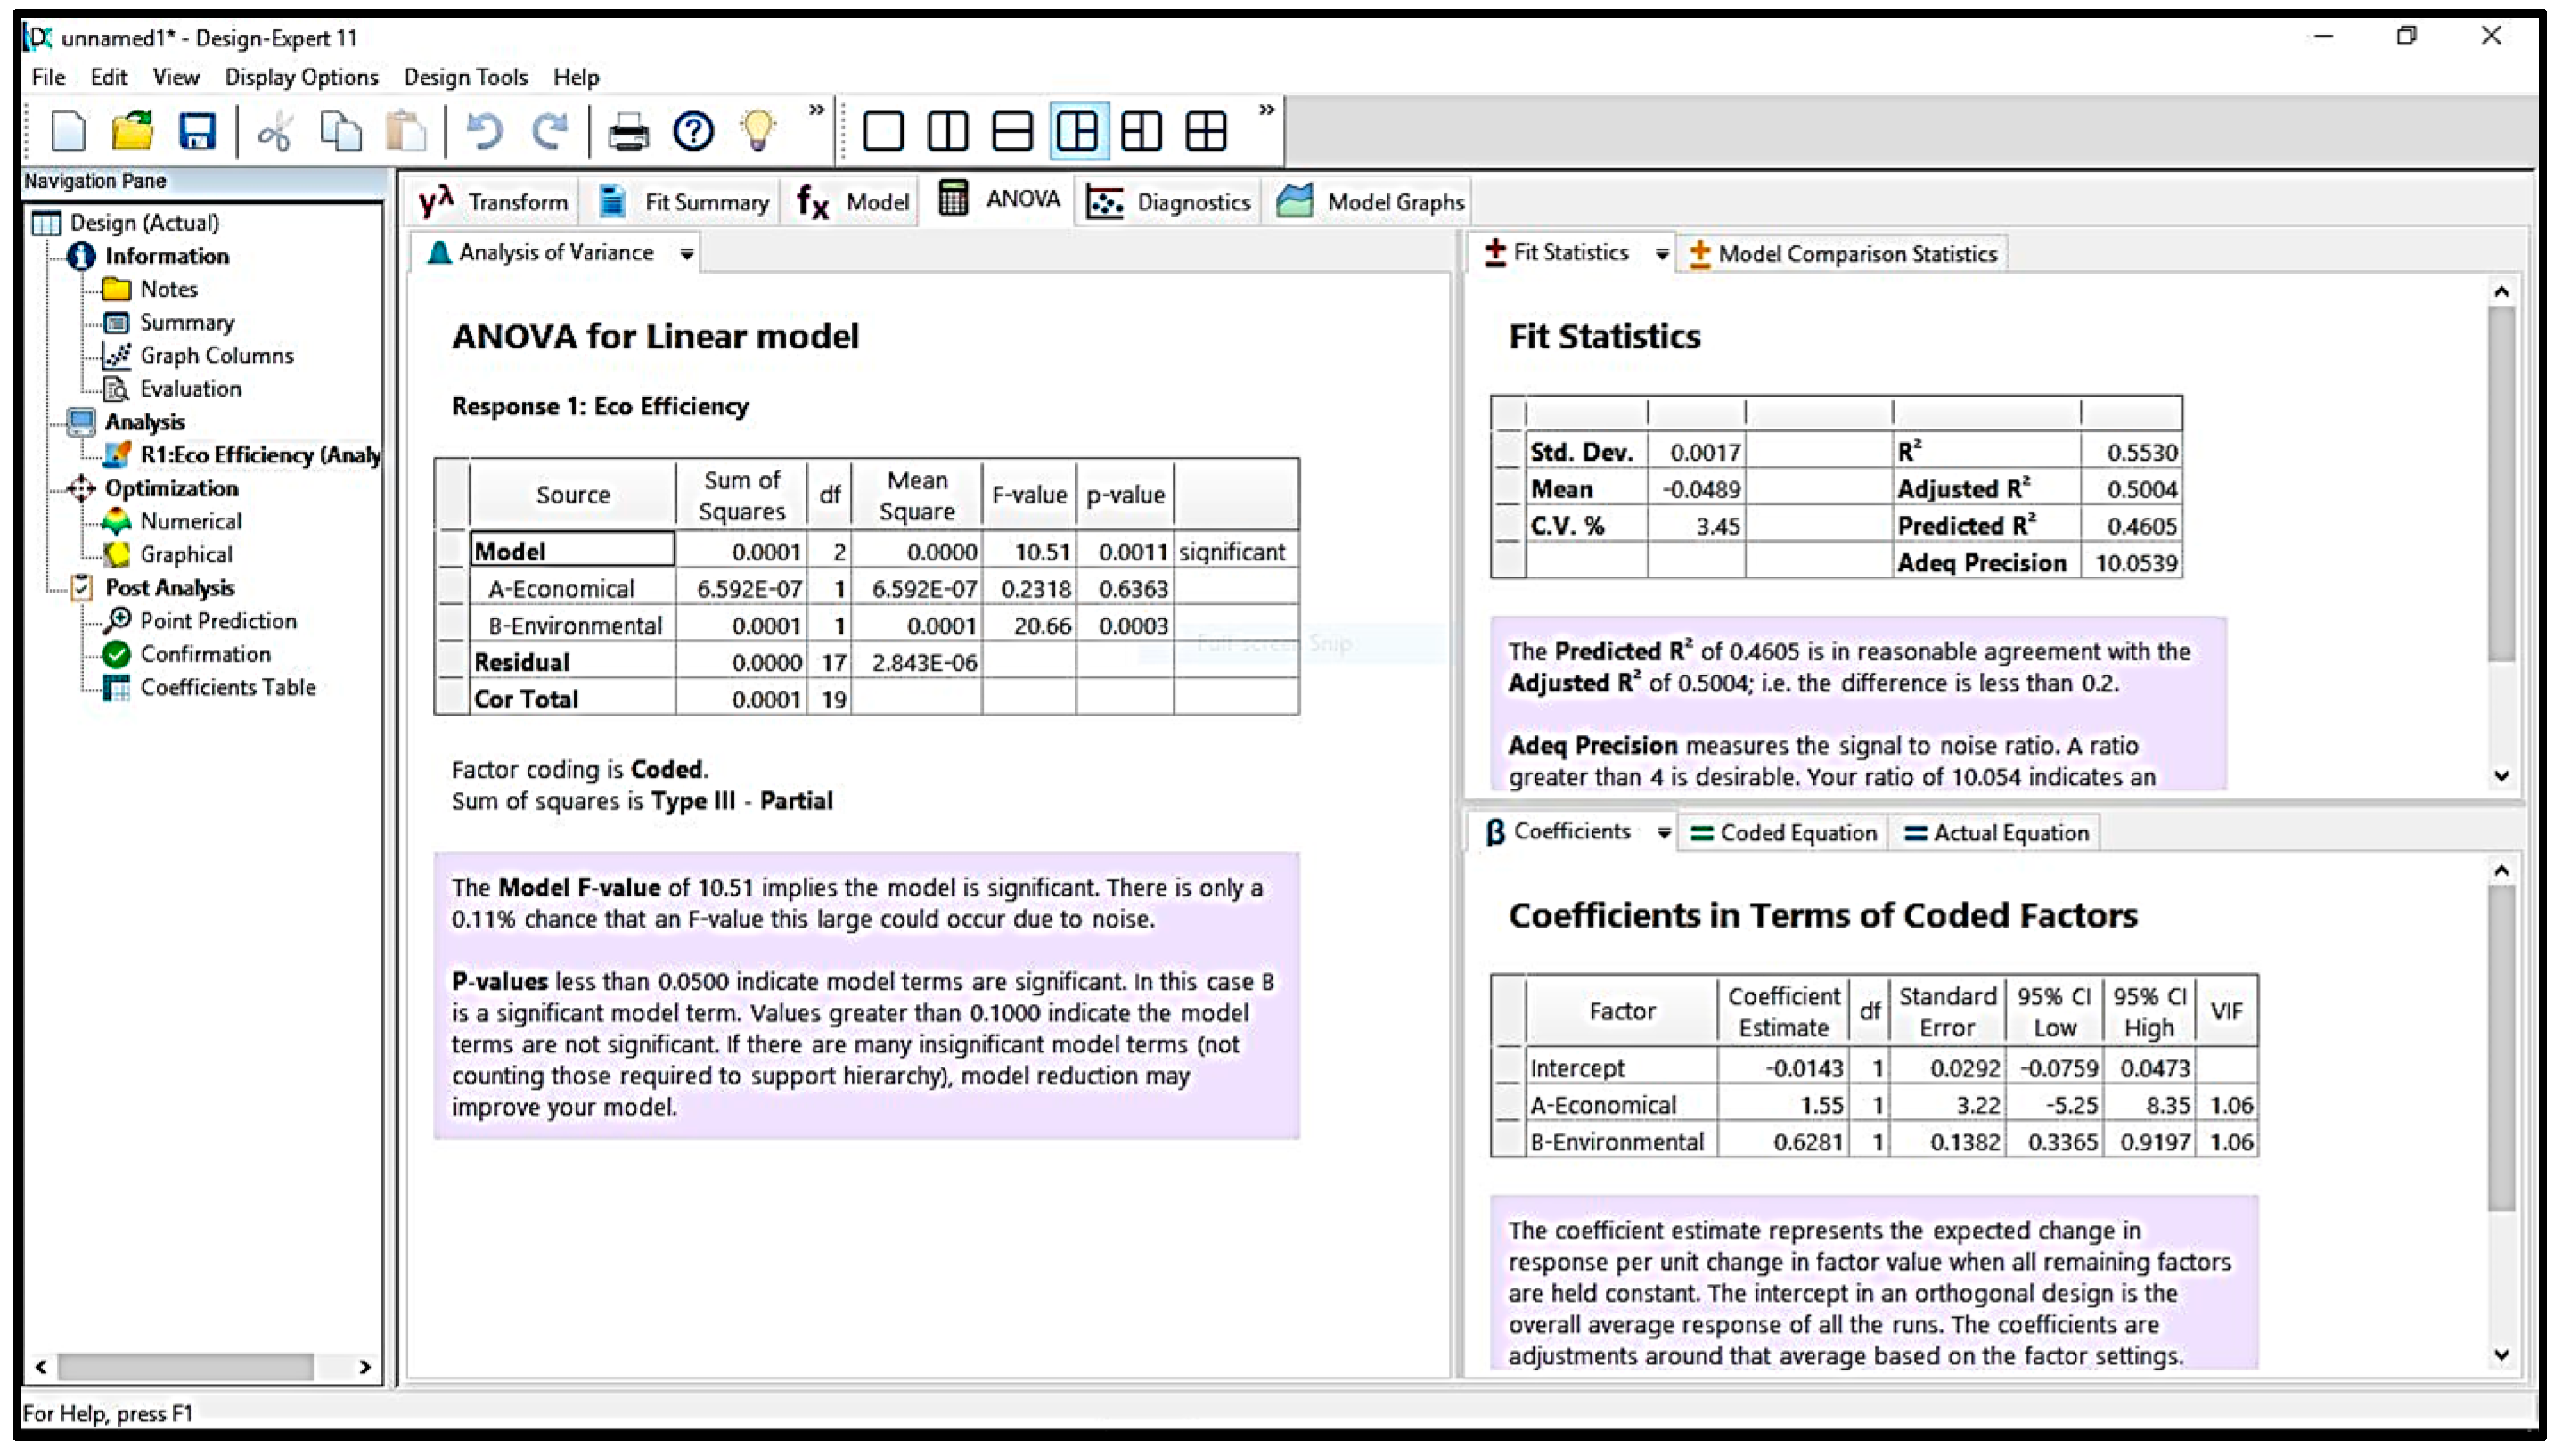Click the Help question mark icon

pos(693,131)
